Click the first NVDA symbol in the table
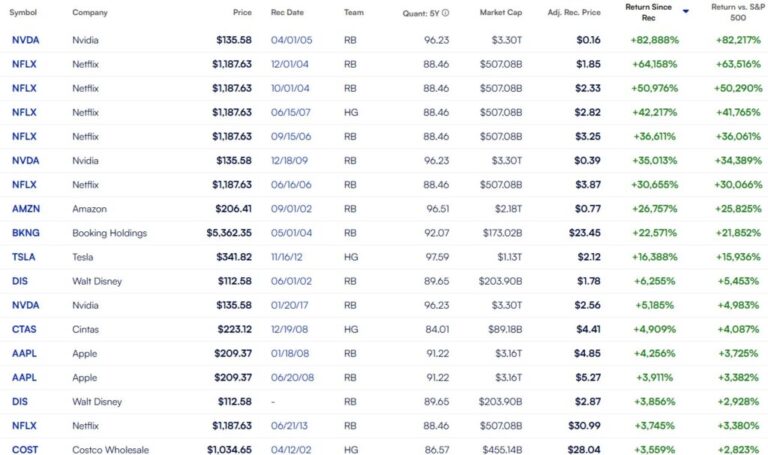Viewport: 768px width, 455px height. pyautogui.click(x=26, y=40)
